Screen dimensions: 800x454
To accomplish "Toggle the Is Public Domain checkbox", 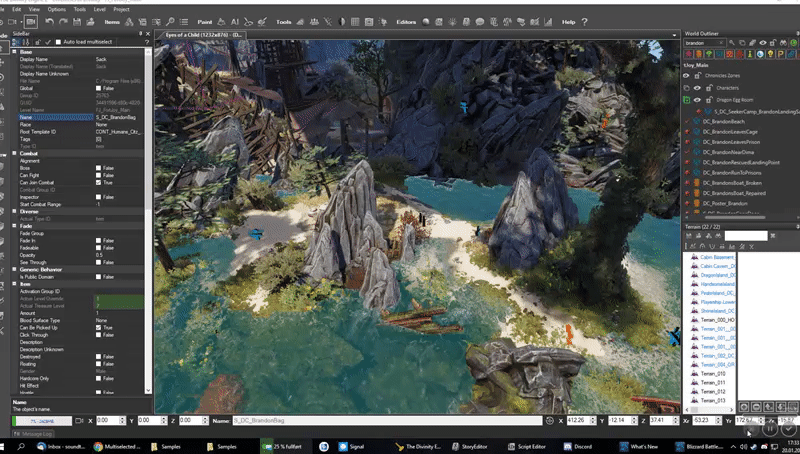I will coord(98,276).
